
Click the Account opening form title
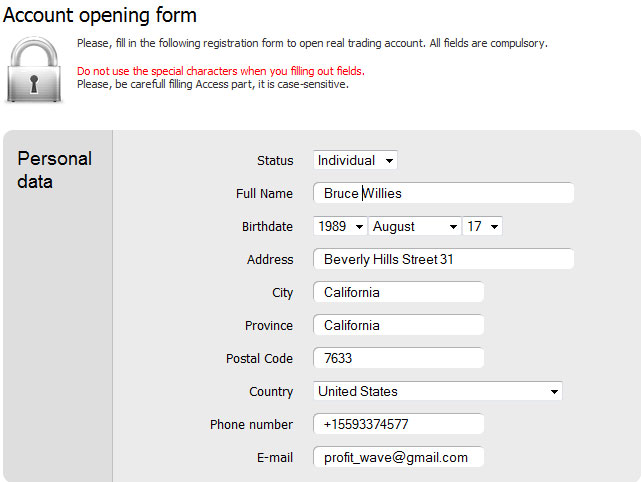(100, 16)
